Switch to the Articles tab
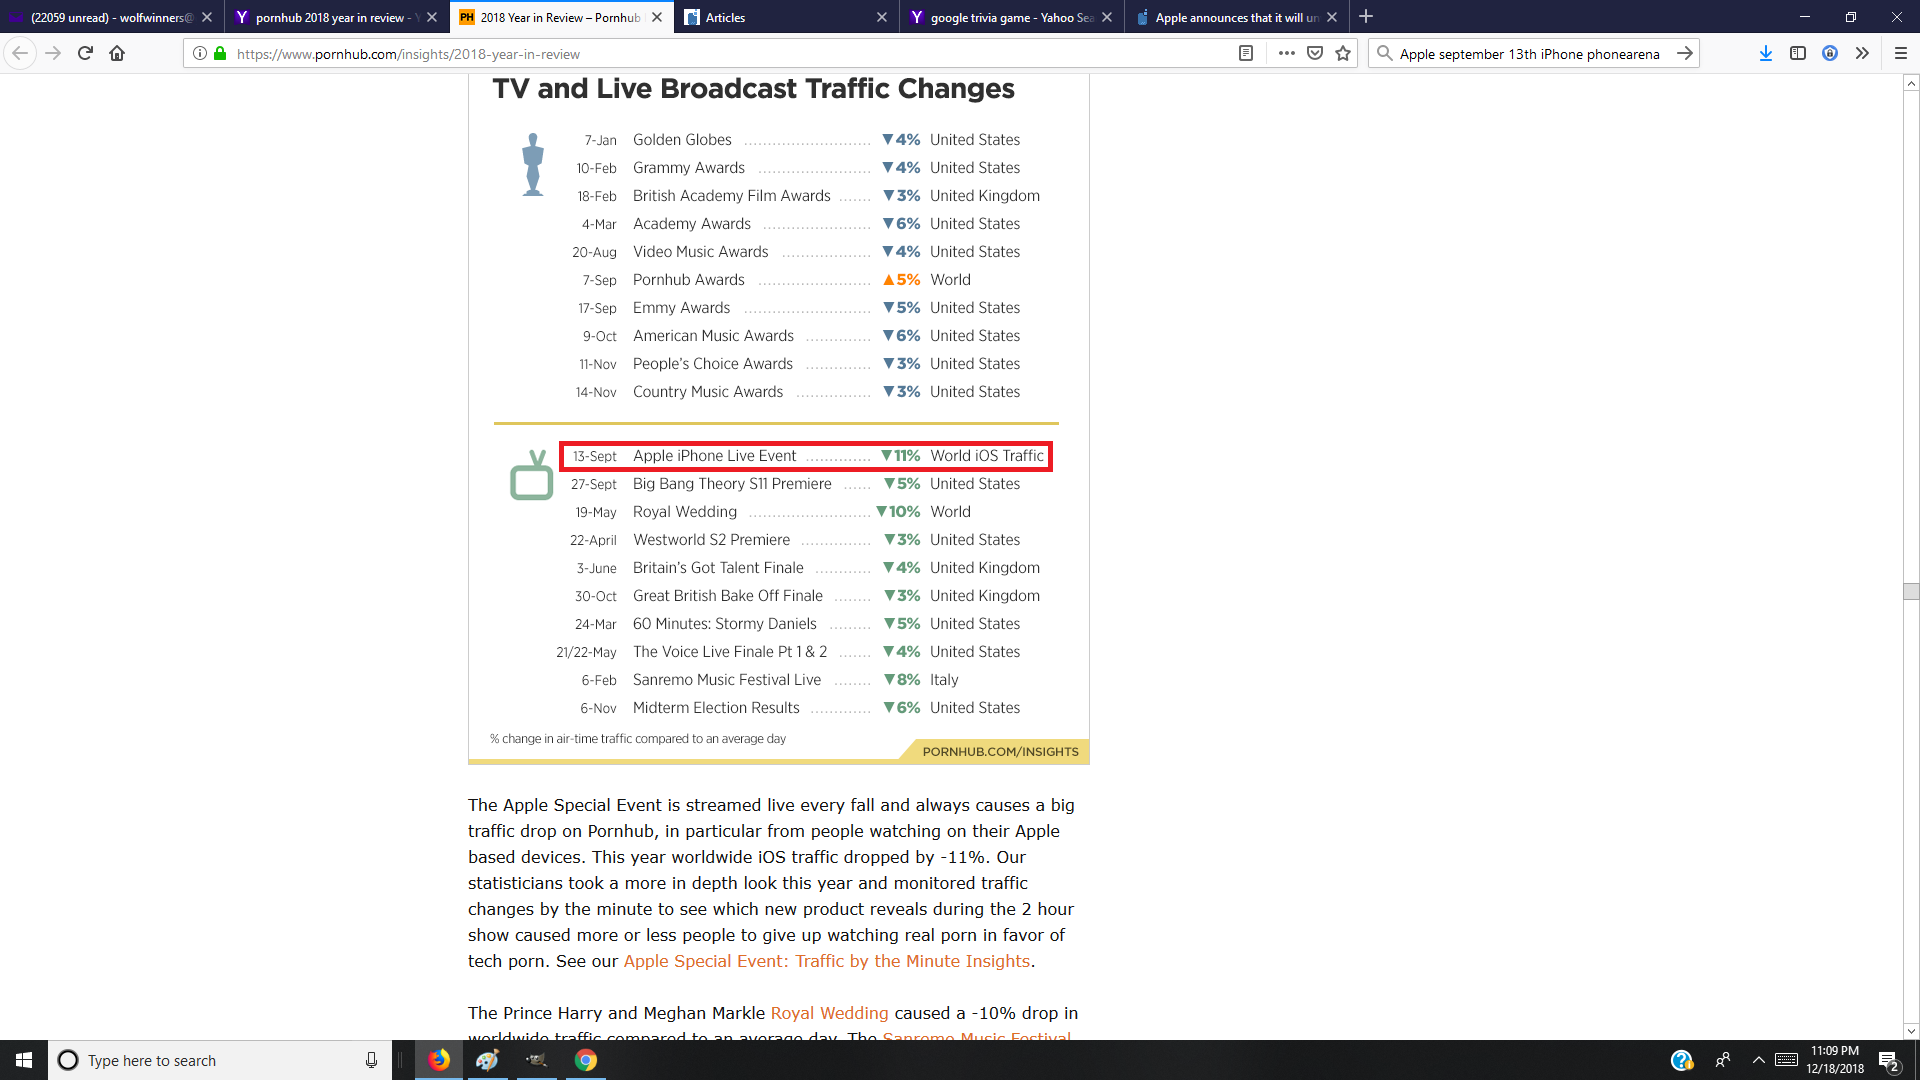Screen dimensions: 1920x1080 pos(787,17)
